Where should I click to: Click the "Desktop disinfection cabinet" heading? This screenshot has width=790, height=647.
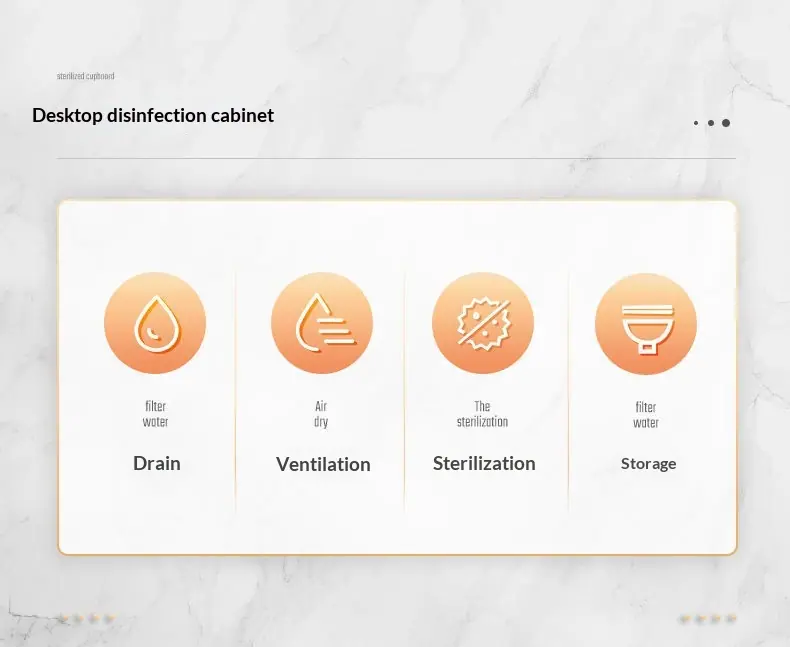(153, 115)
